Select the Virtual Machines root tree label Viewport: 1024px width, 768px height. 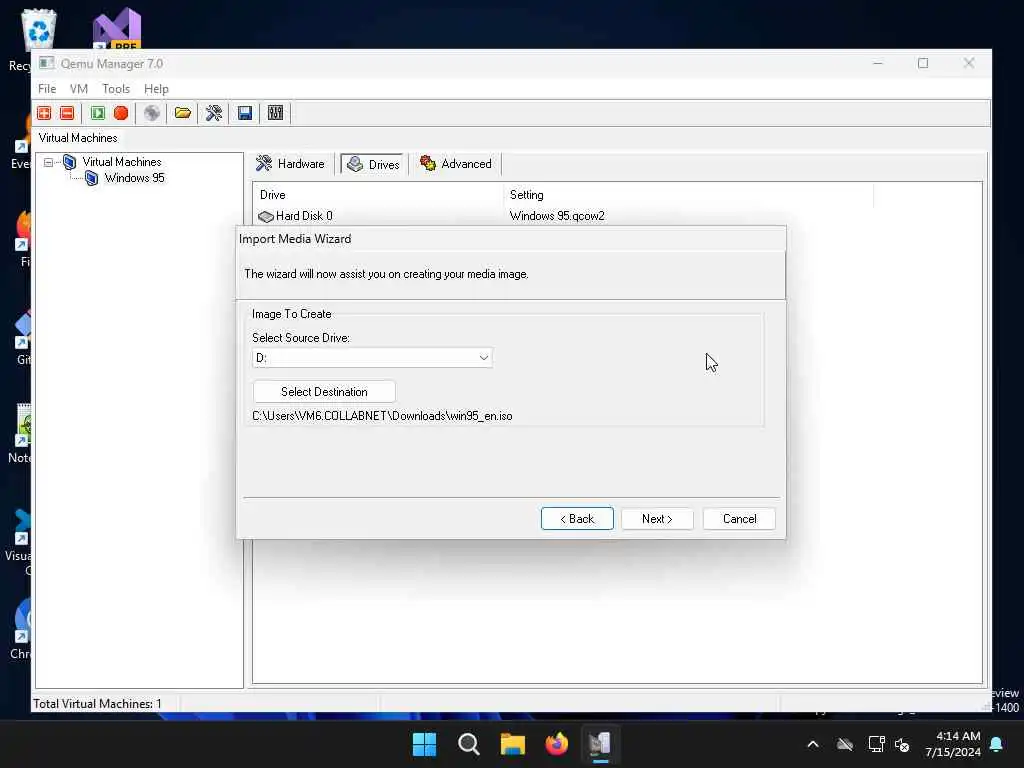[121, 162]
